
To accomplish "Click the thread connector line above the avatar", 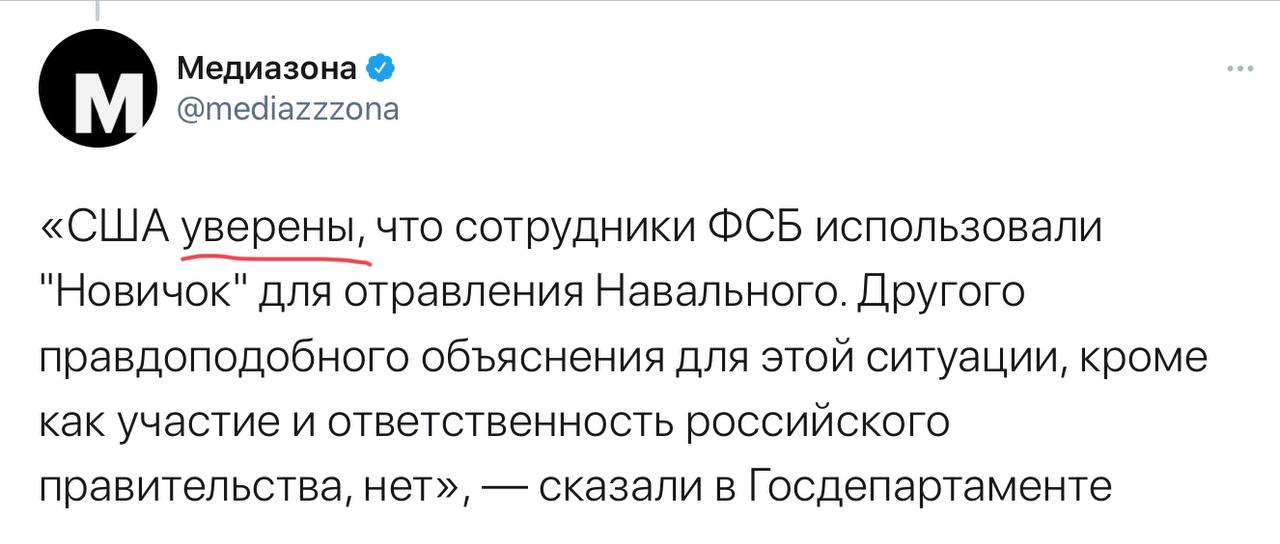I will [x=99, y=10].
